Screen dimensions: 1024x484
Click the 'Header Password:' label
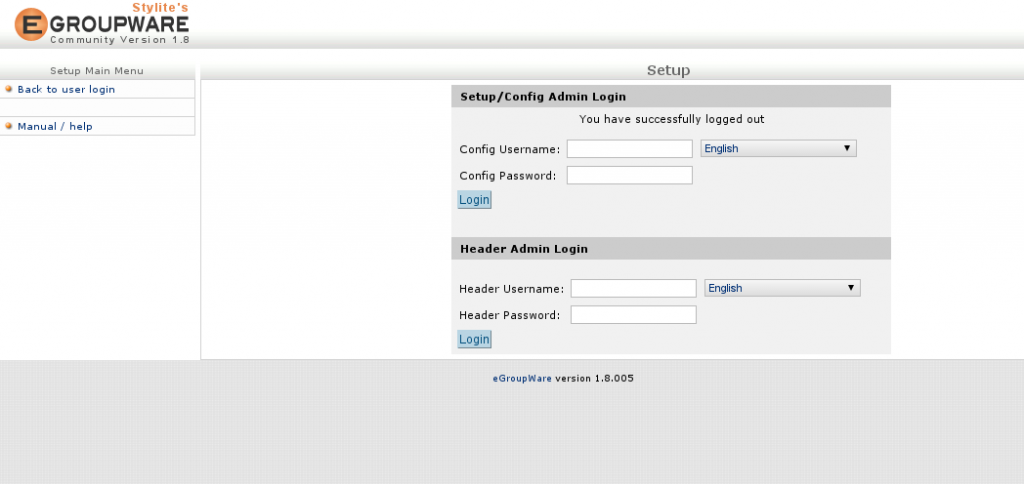pos(509,315)
